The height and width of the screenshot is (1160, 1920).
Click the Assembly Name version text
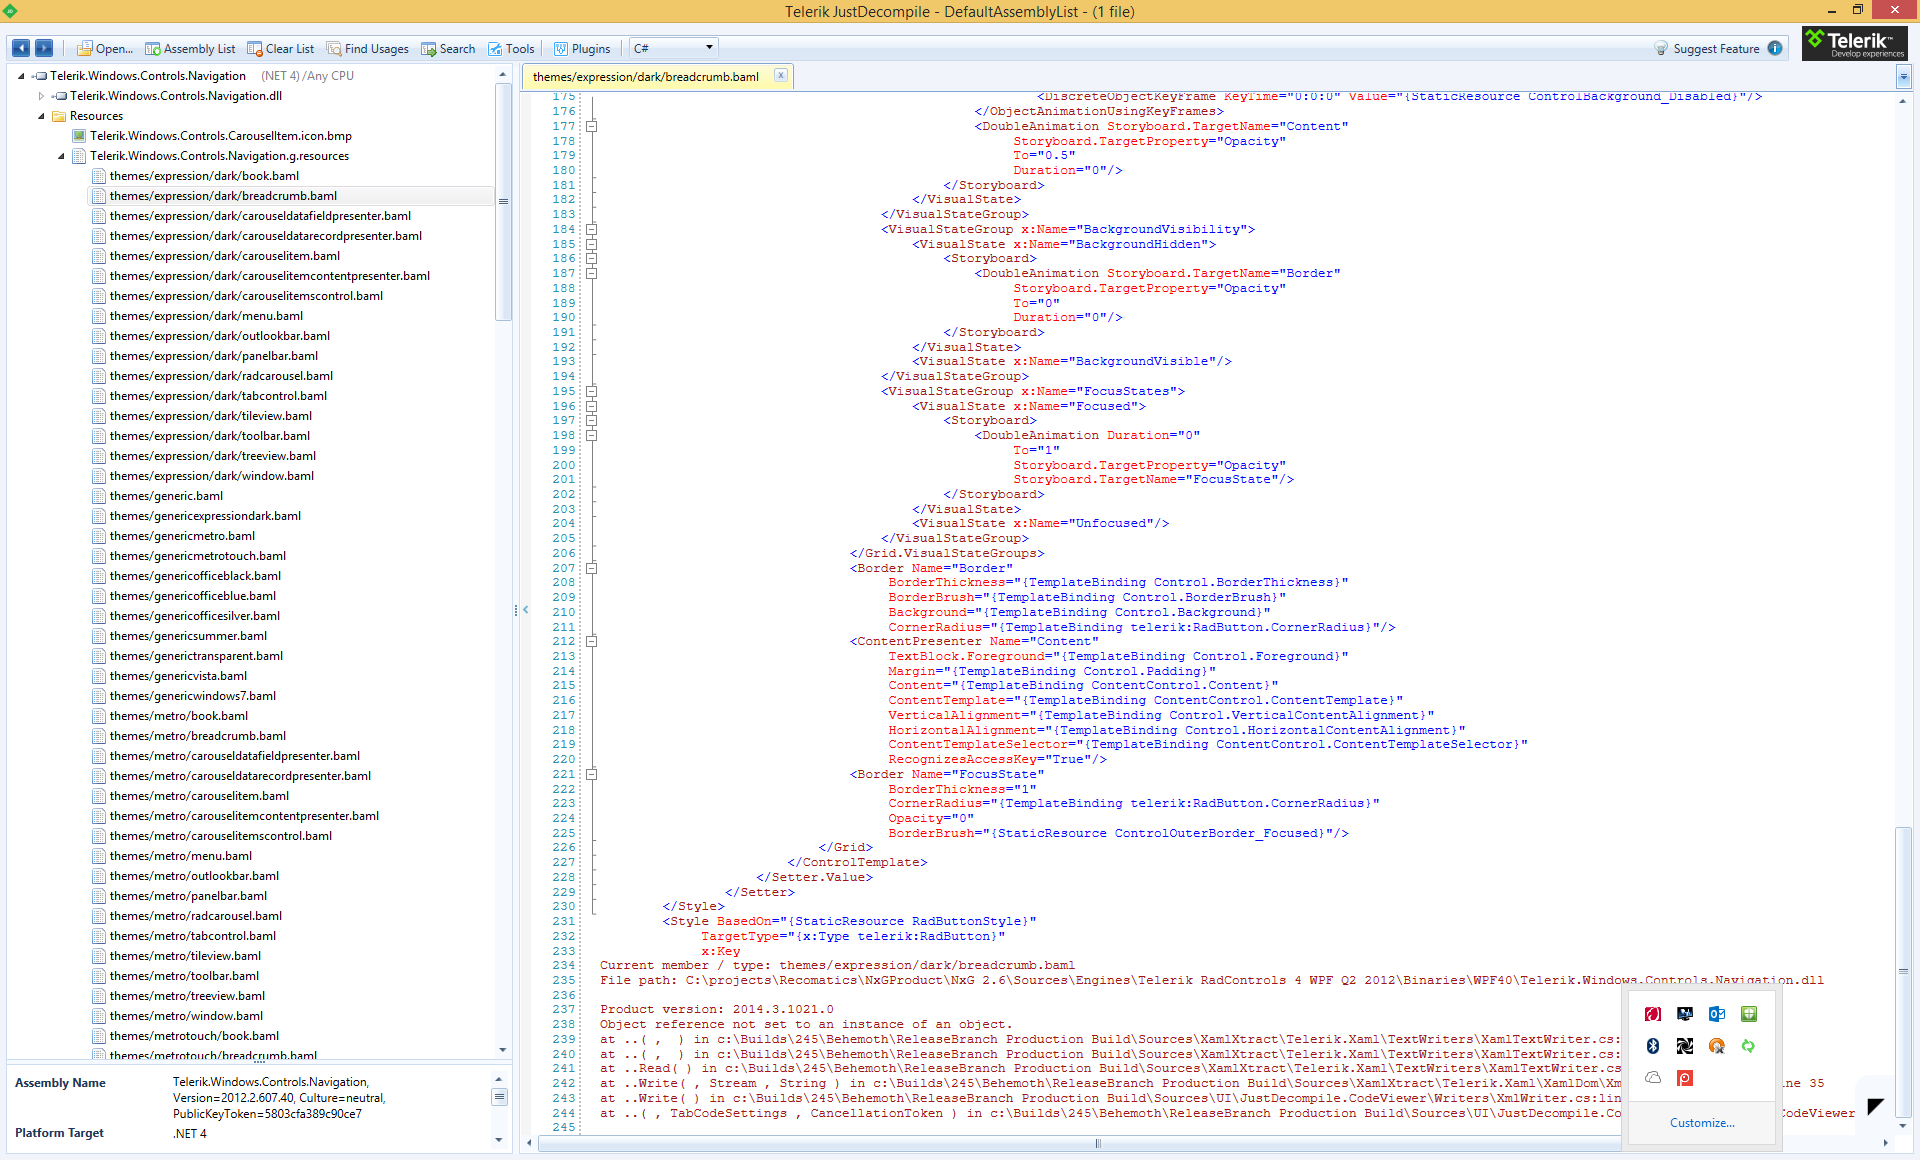[x=279, y=1098]
